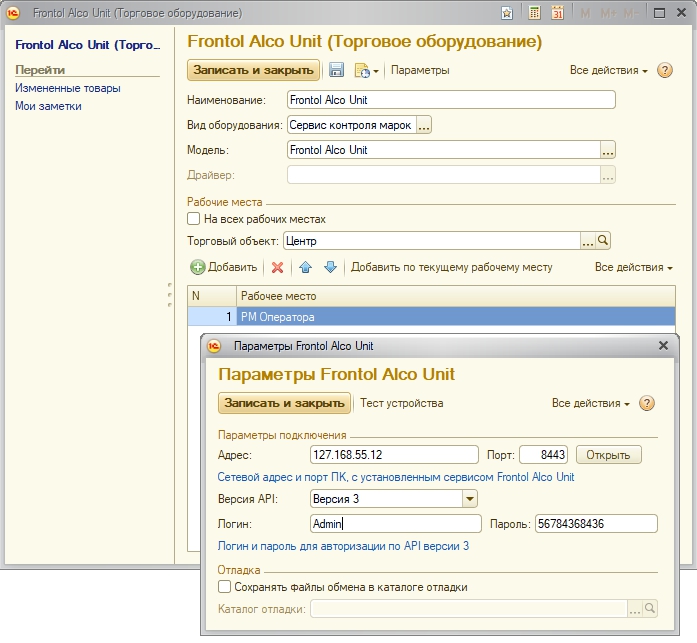This screenshot has height=643, width=697.
Task: Click the Вид оборудования field
Action: (x=352, y=125)
